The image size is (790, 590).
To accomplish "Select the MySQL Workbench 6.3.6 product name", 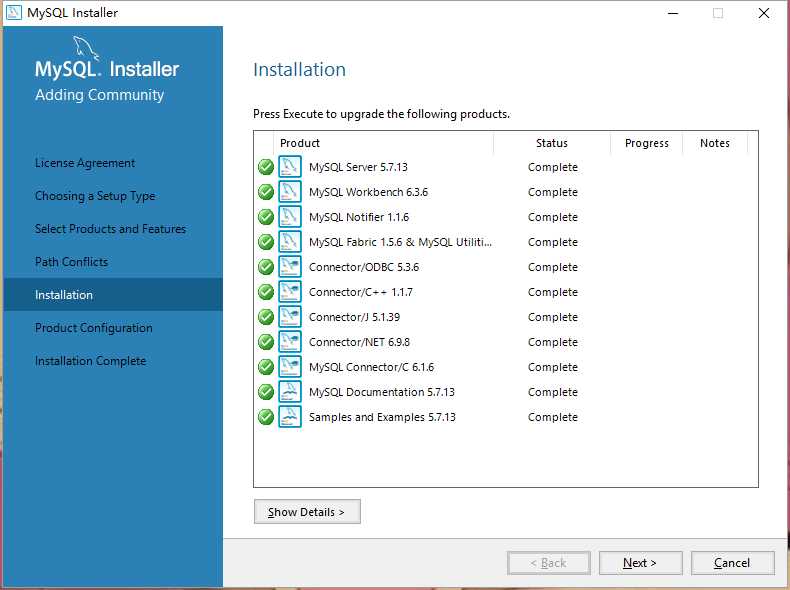I will click(x=368, y=192).
